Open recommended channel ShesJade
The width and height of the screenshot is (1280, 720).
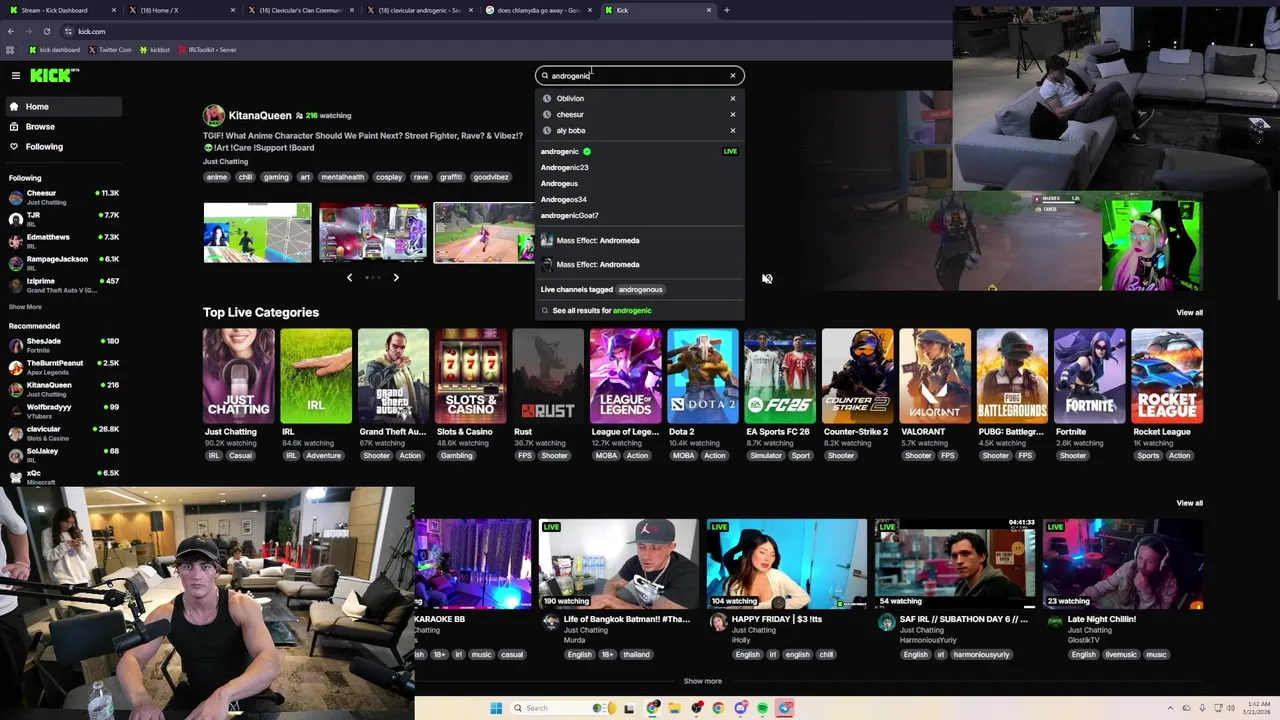pyautogui.click(x=62, y=345)
